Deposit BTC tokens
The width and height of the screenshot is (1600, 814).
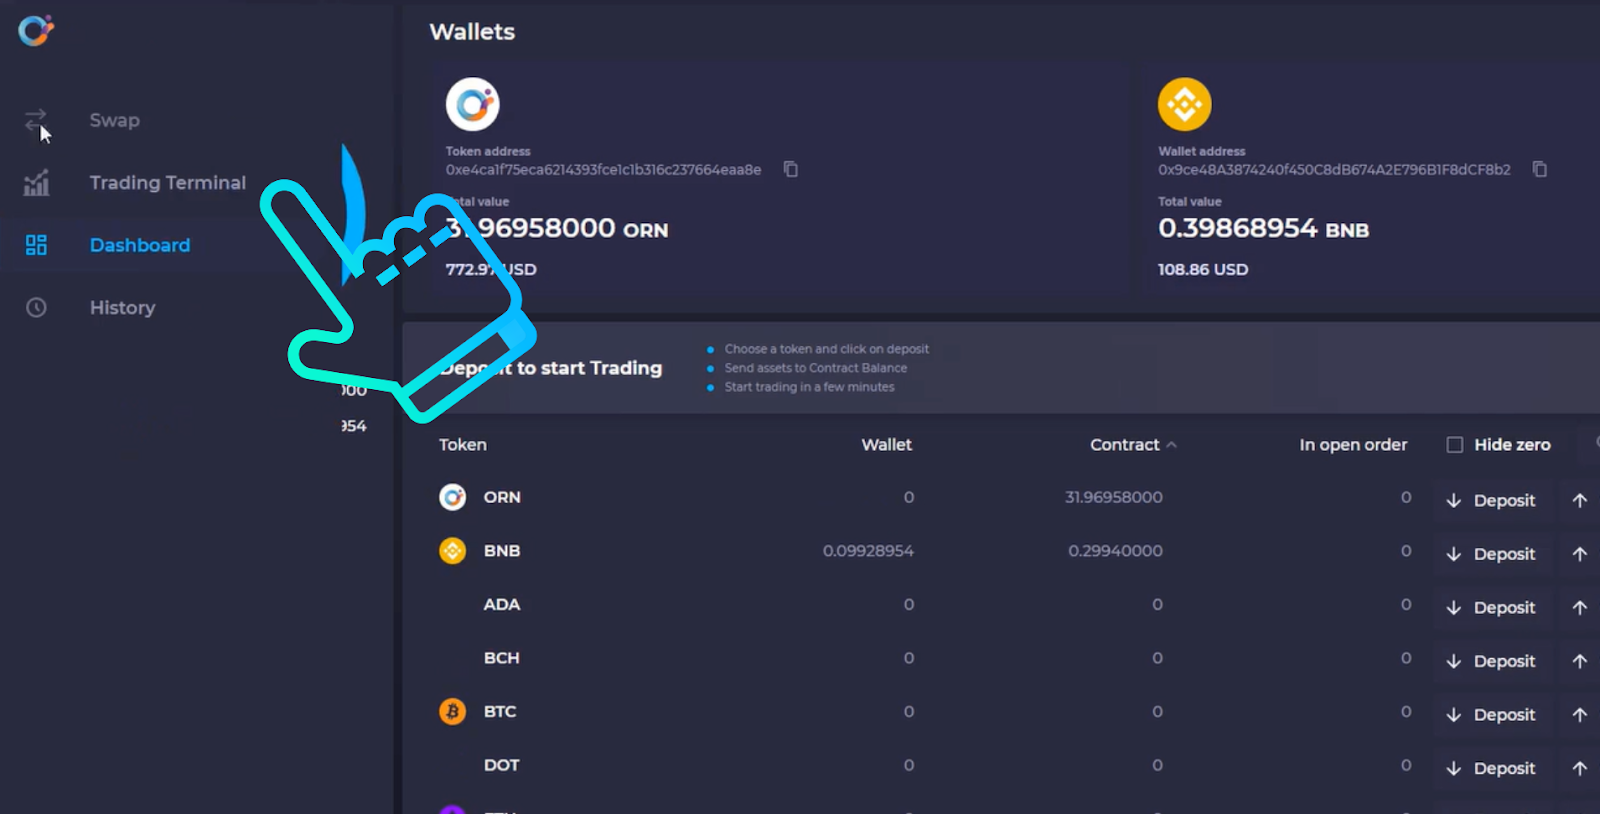click(x=1491, y=715)
